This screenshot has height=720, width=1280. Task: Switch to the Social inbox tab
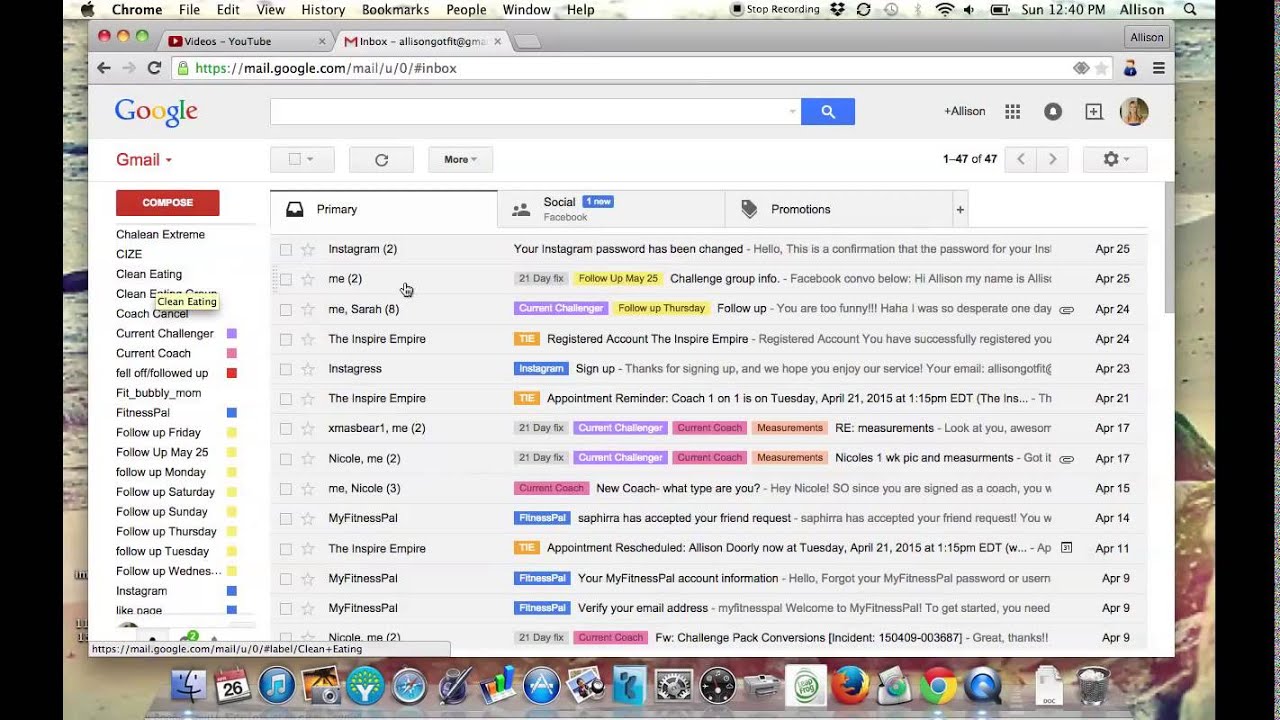(611, 209)
